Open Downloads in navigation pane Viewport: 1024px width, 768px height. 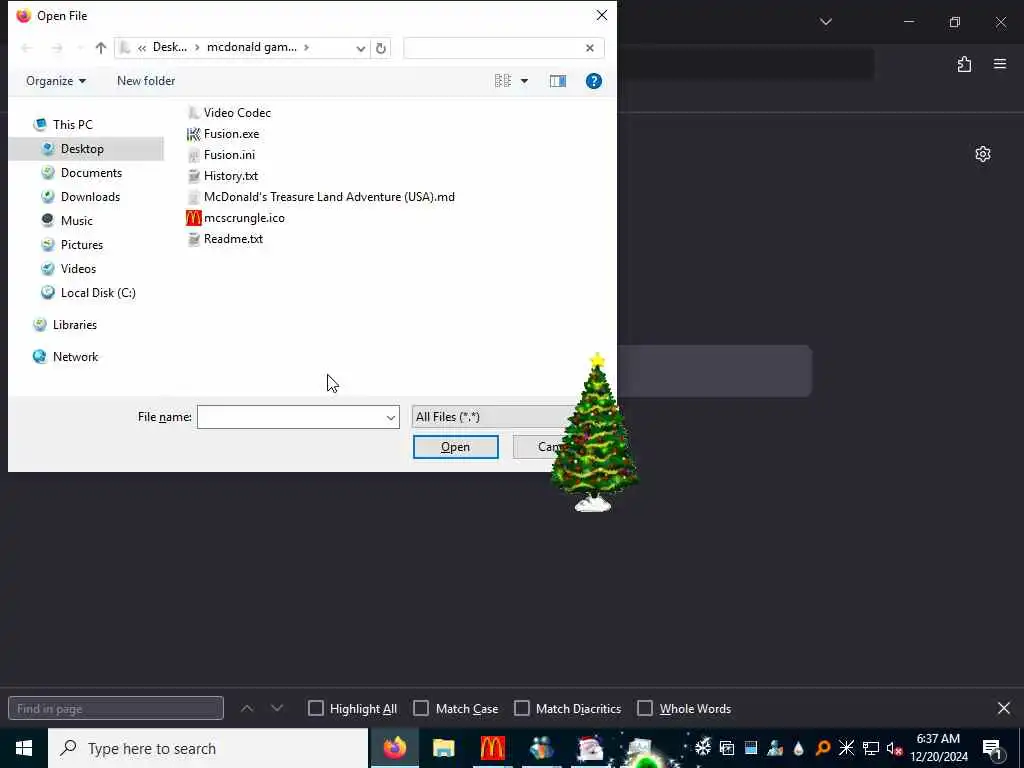click(90, 197)
